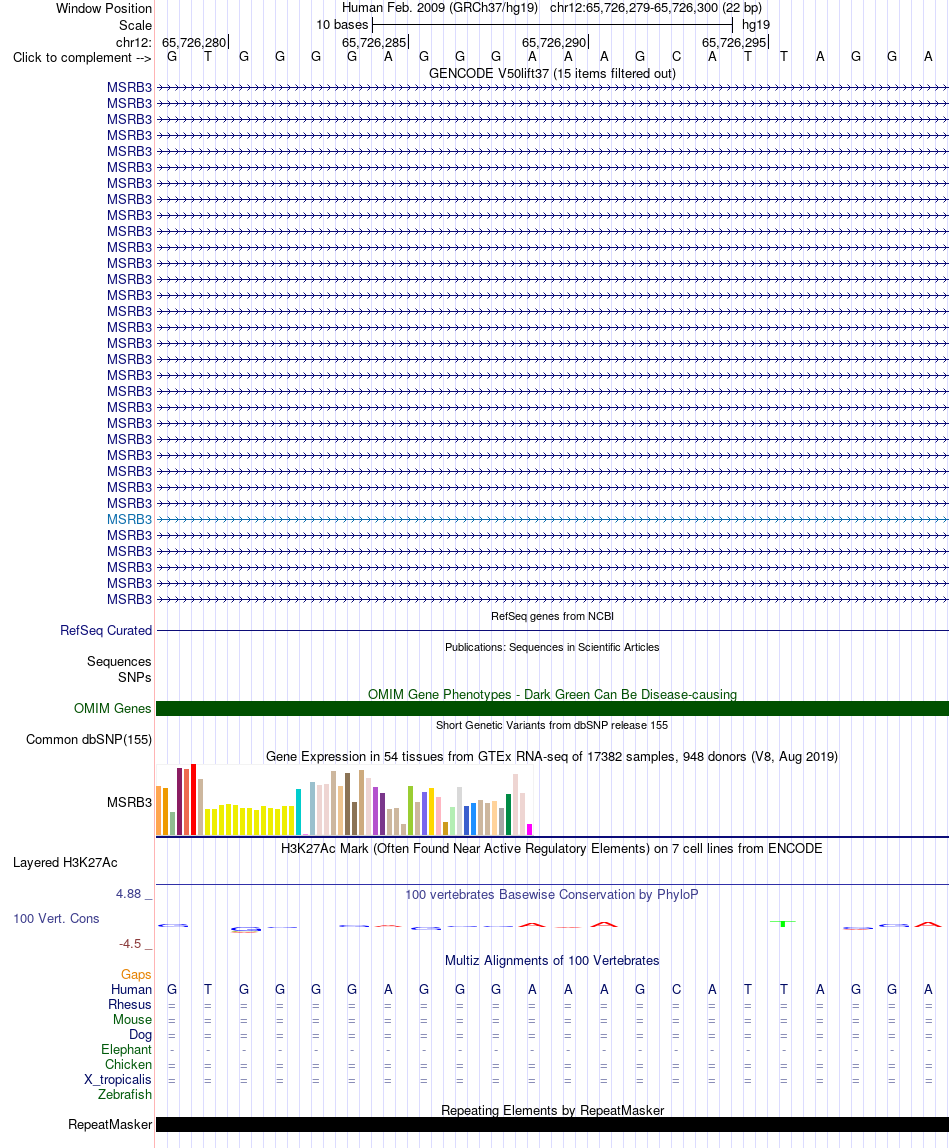950x1148 pixels.
Task: Click the hg19 assembly label beside the scale bar
Action: coord(756,24)
